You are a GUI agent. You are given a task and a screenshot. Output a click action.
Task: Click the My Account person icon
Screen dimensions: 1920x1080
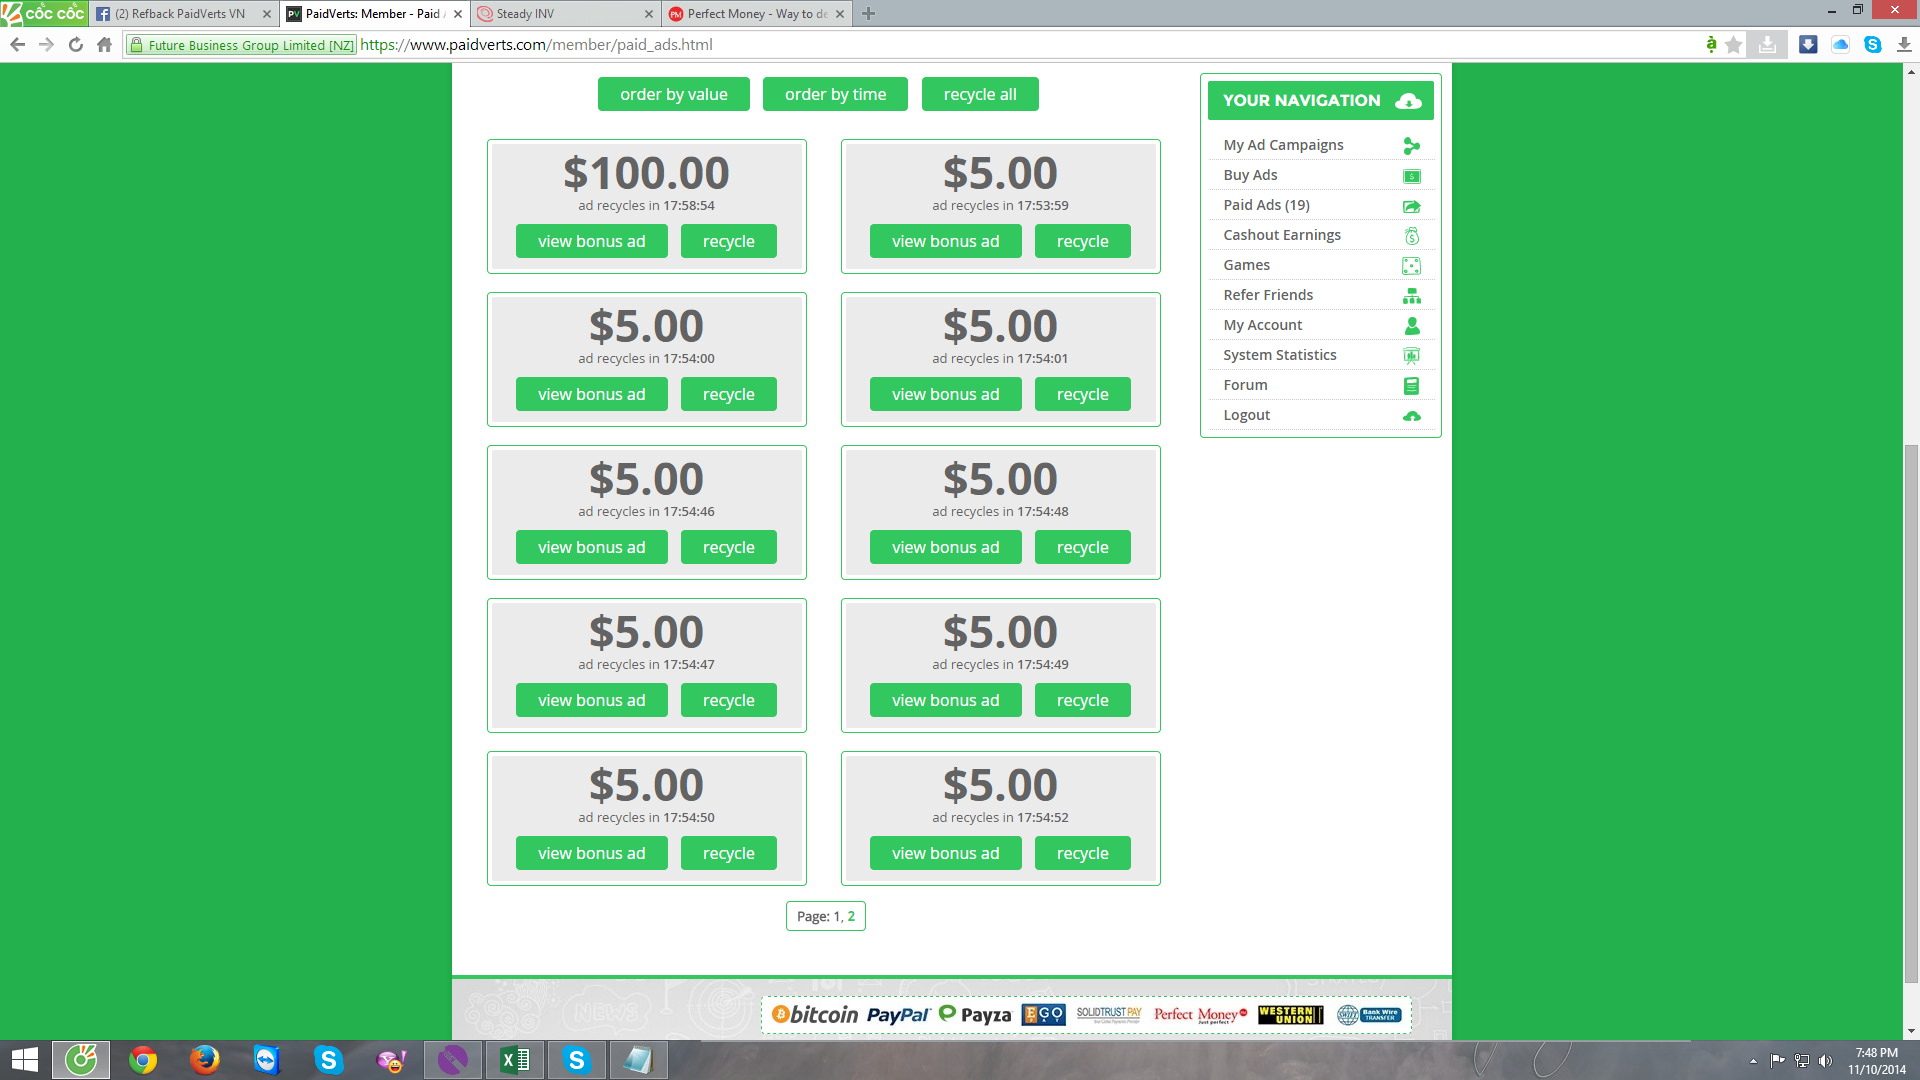(1411, 326)
